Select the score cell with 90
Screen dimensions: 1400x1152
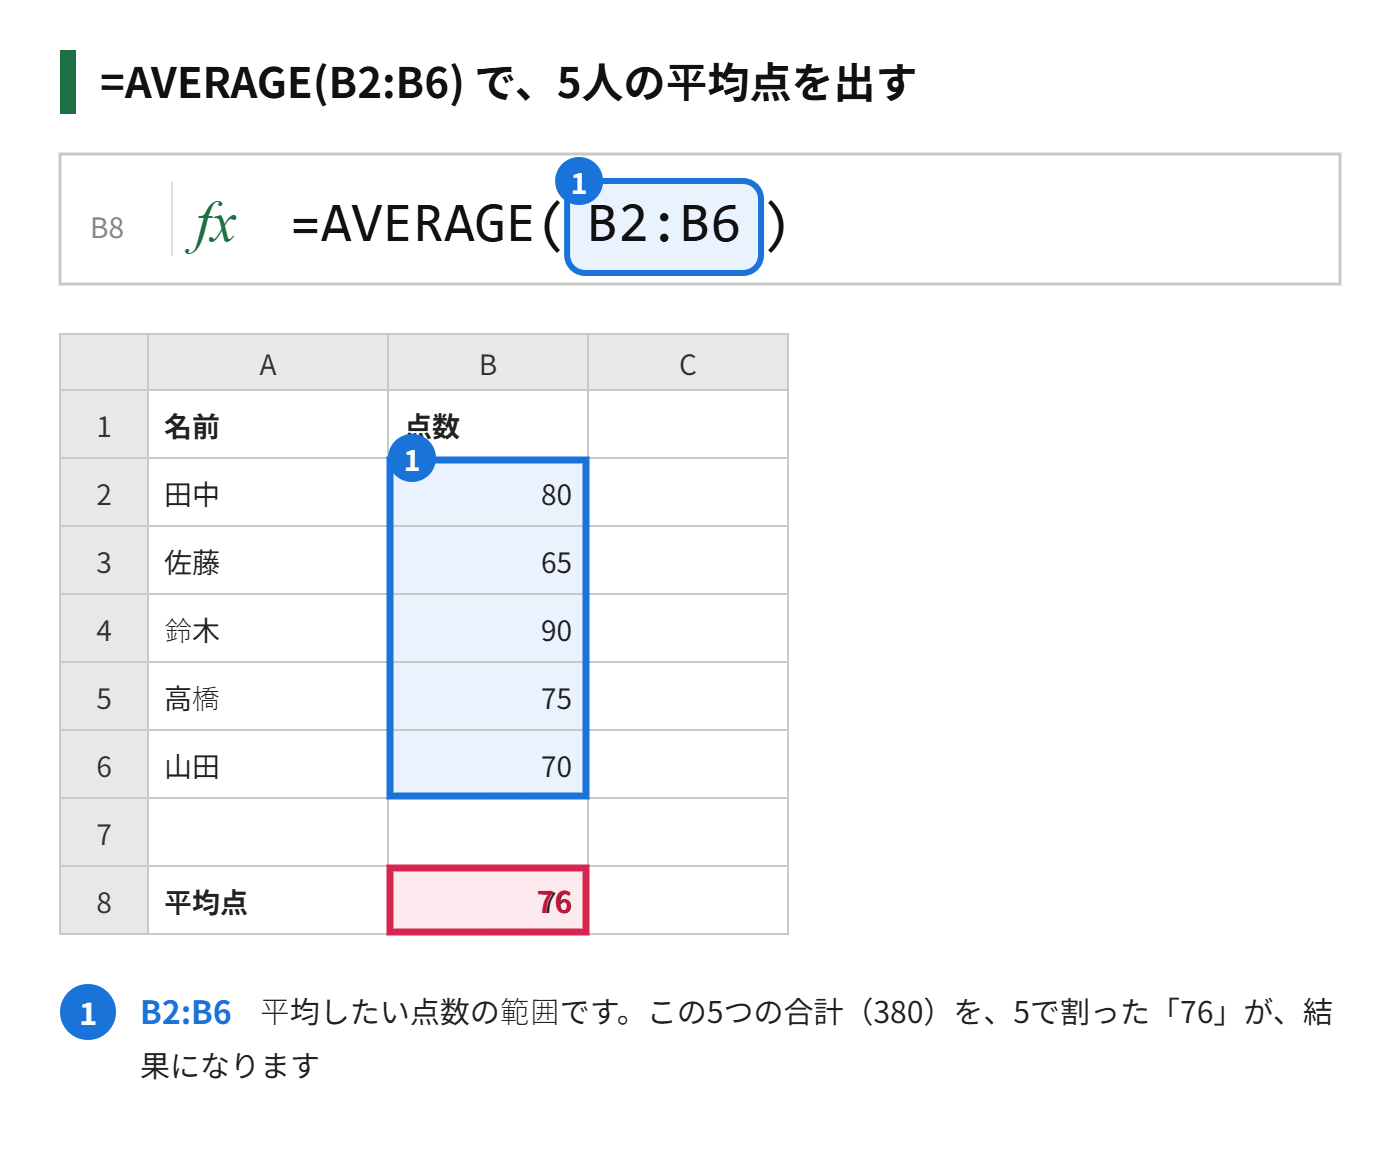click(x=488, y=629)
